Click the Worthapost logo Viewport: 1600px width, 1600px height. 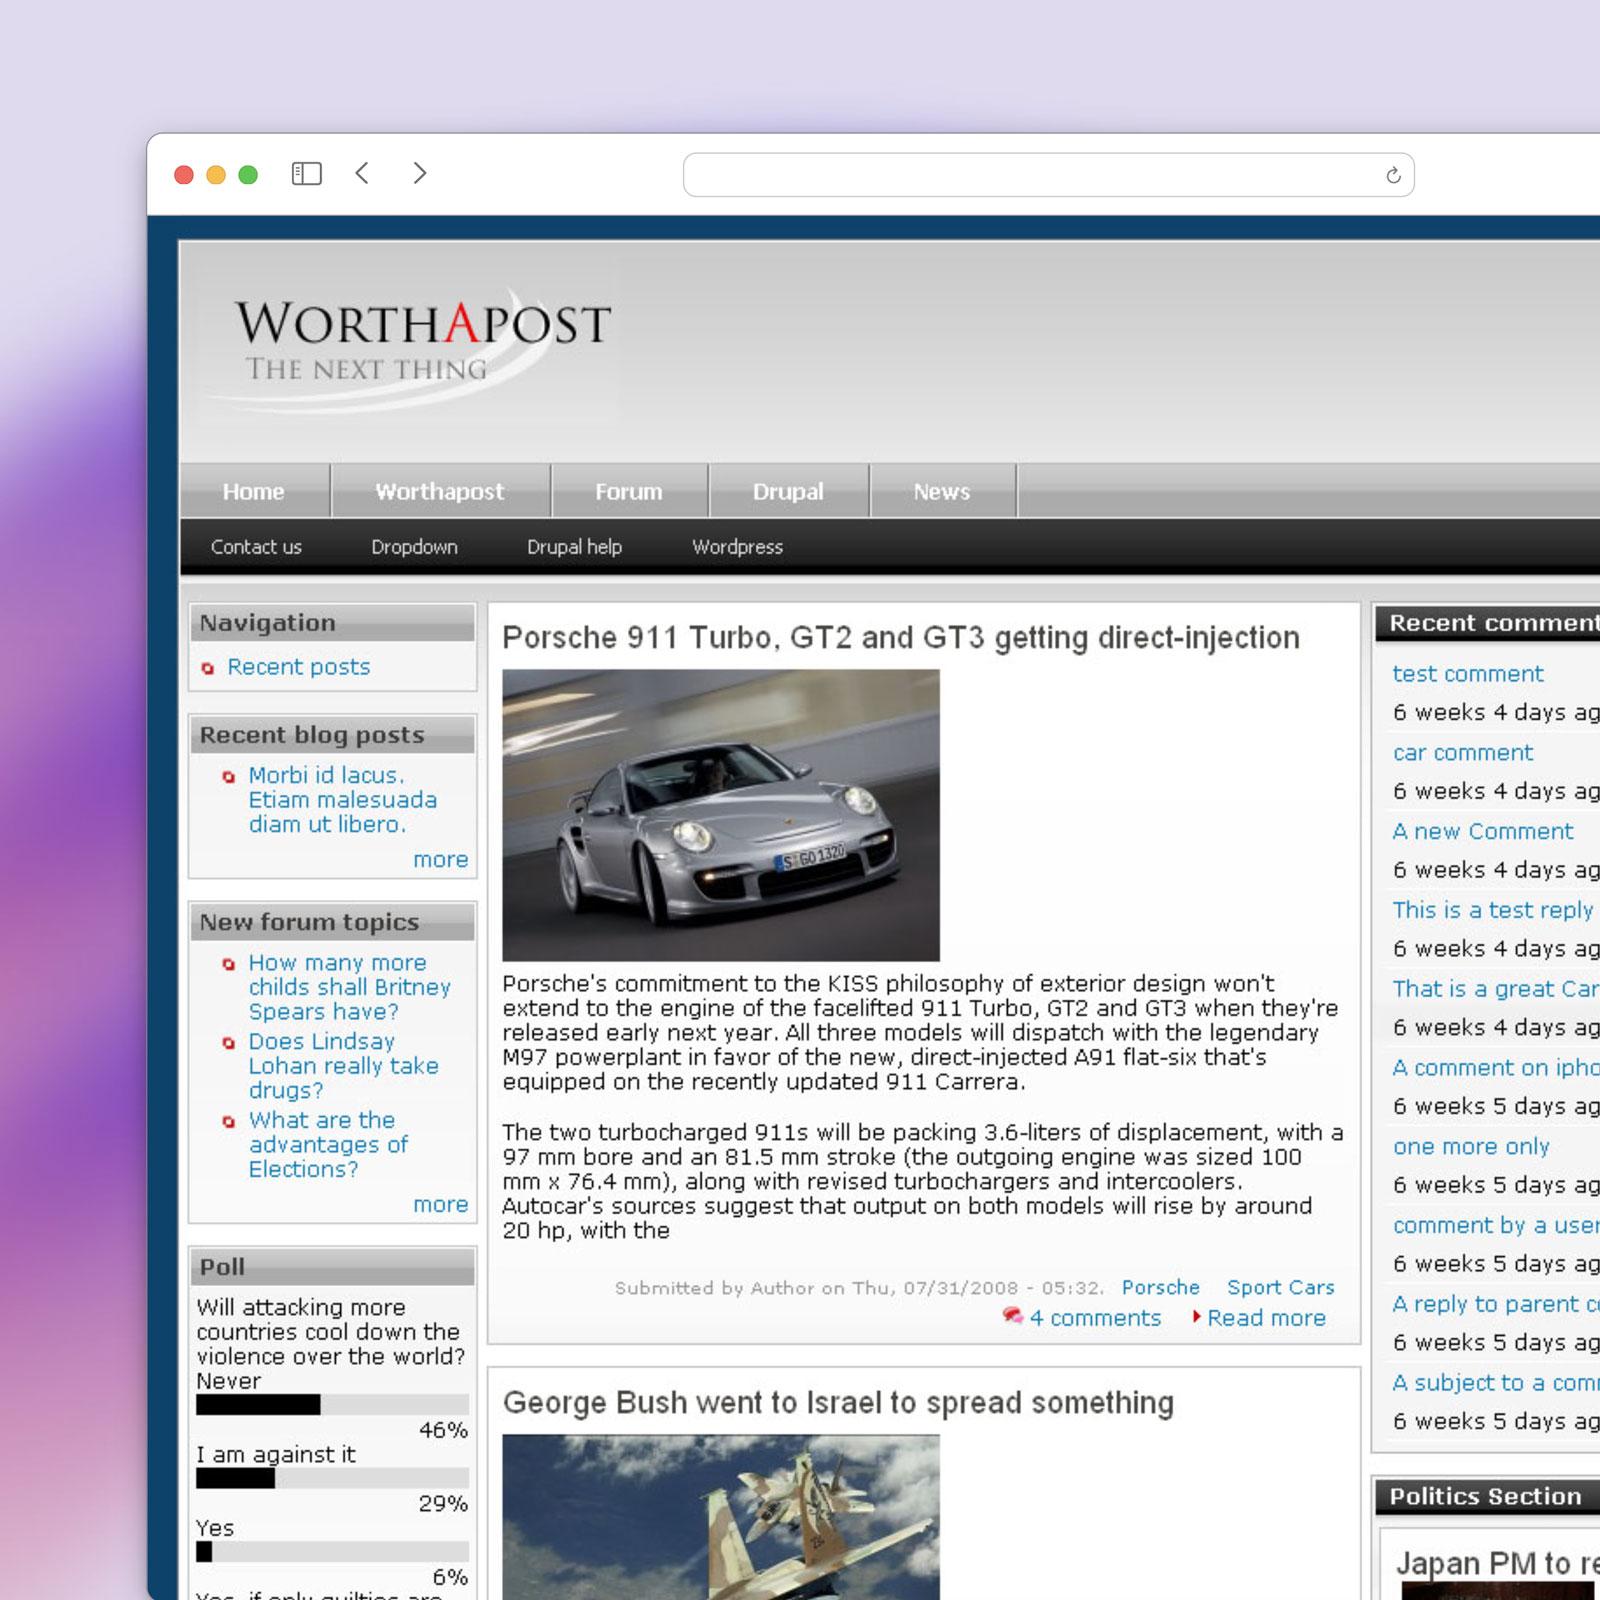(x=422, y=340)
